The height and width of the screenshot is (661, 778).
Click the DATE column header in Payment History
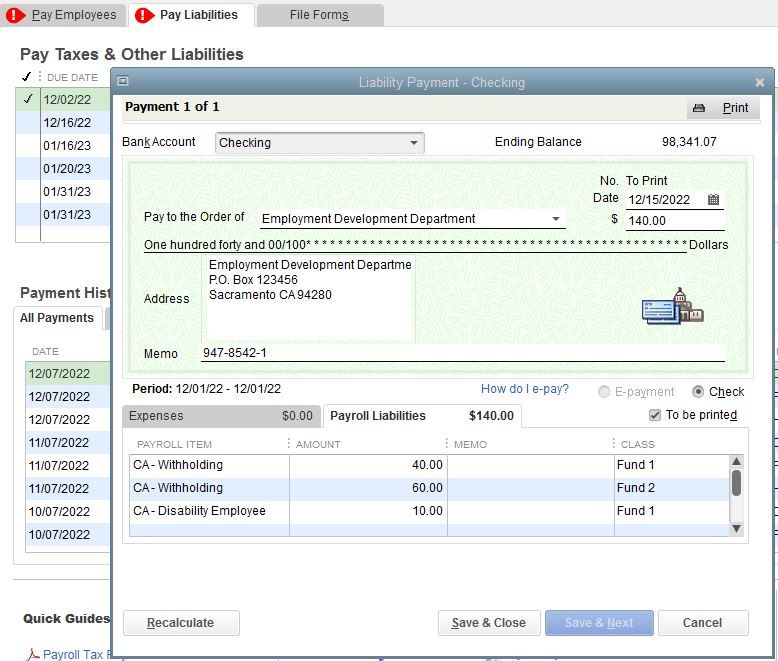tap(45, 351)
